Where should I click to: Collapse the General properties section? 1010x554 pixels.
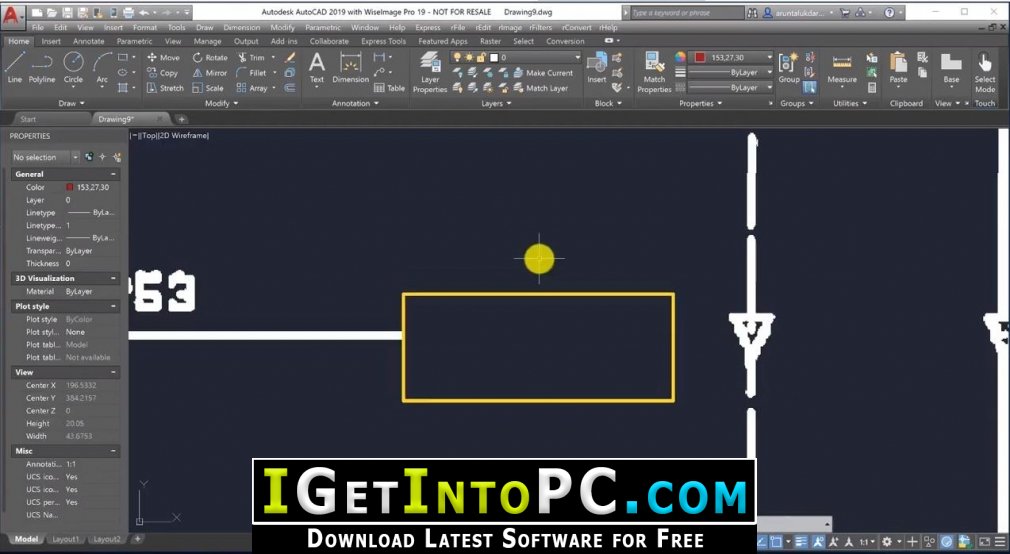113,174
